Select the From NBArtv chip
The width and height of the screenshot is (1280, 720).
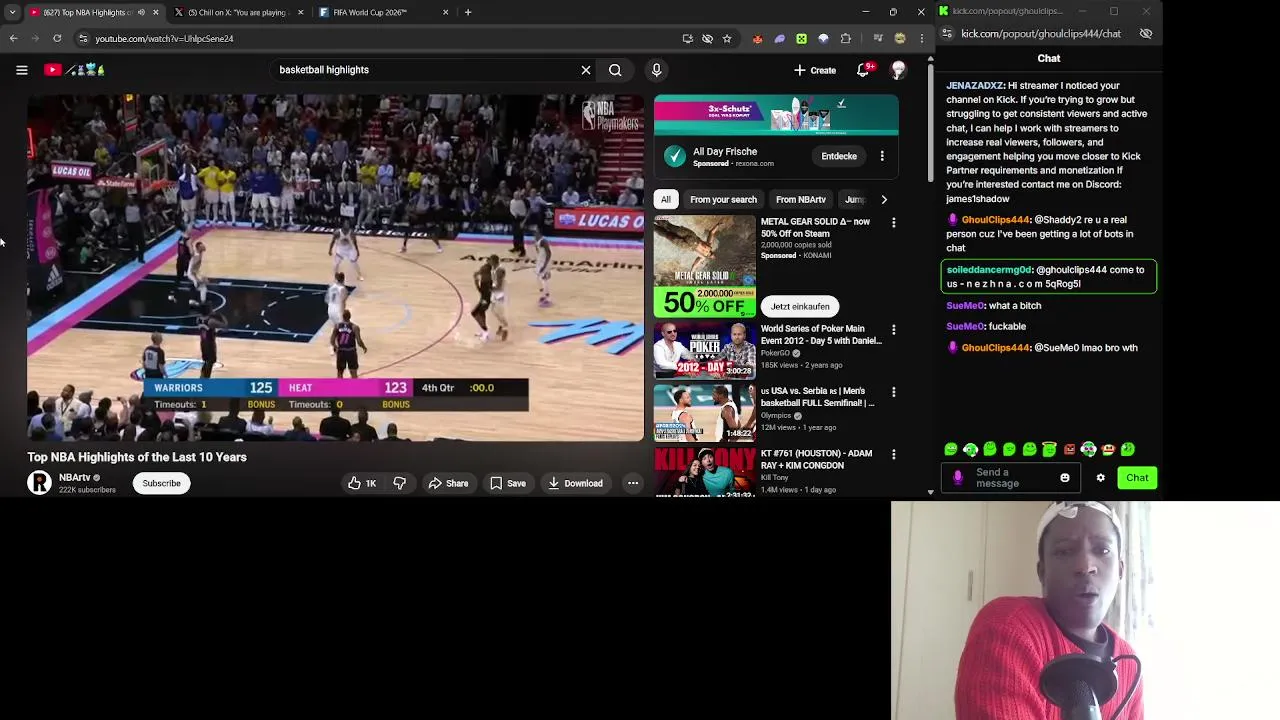800,199
